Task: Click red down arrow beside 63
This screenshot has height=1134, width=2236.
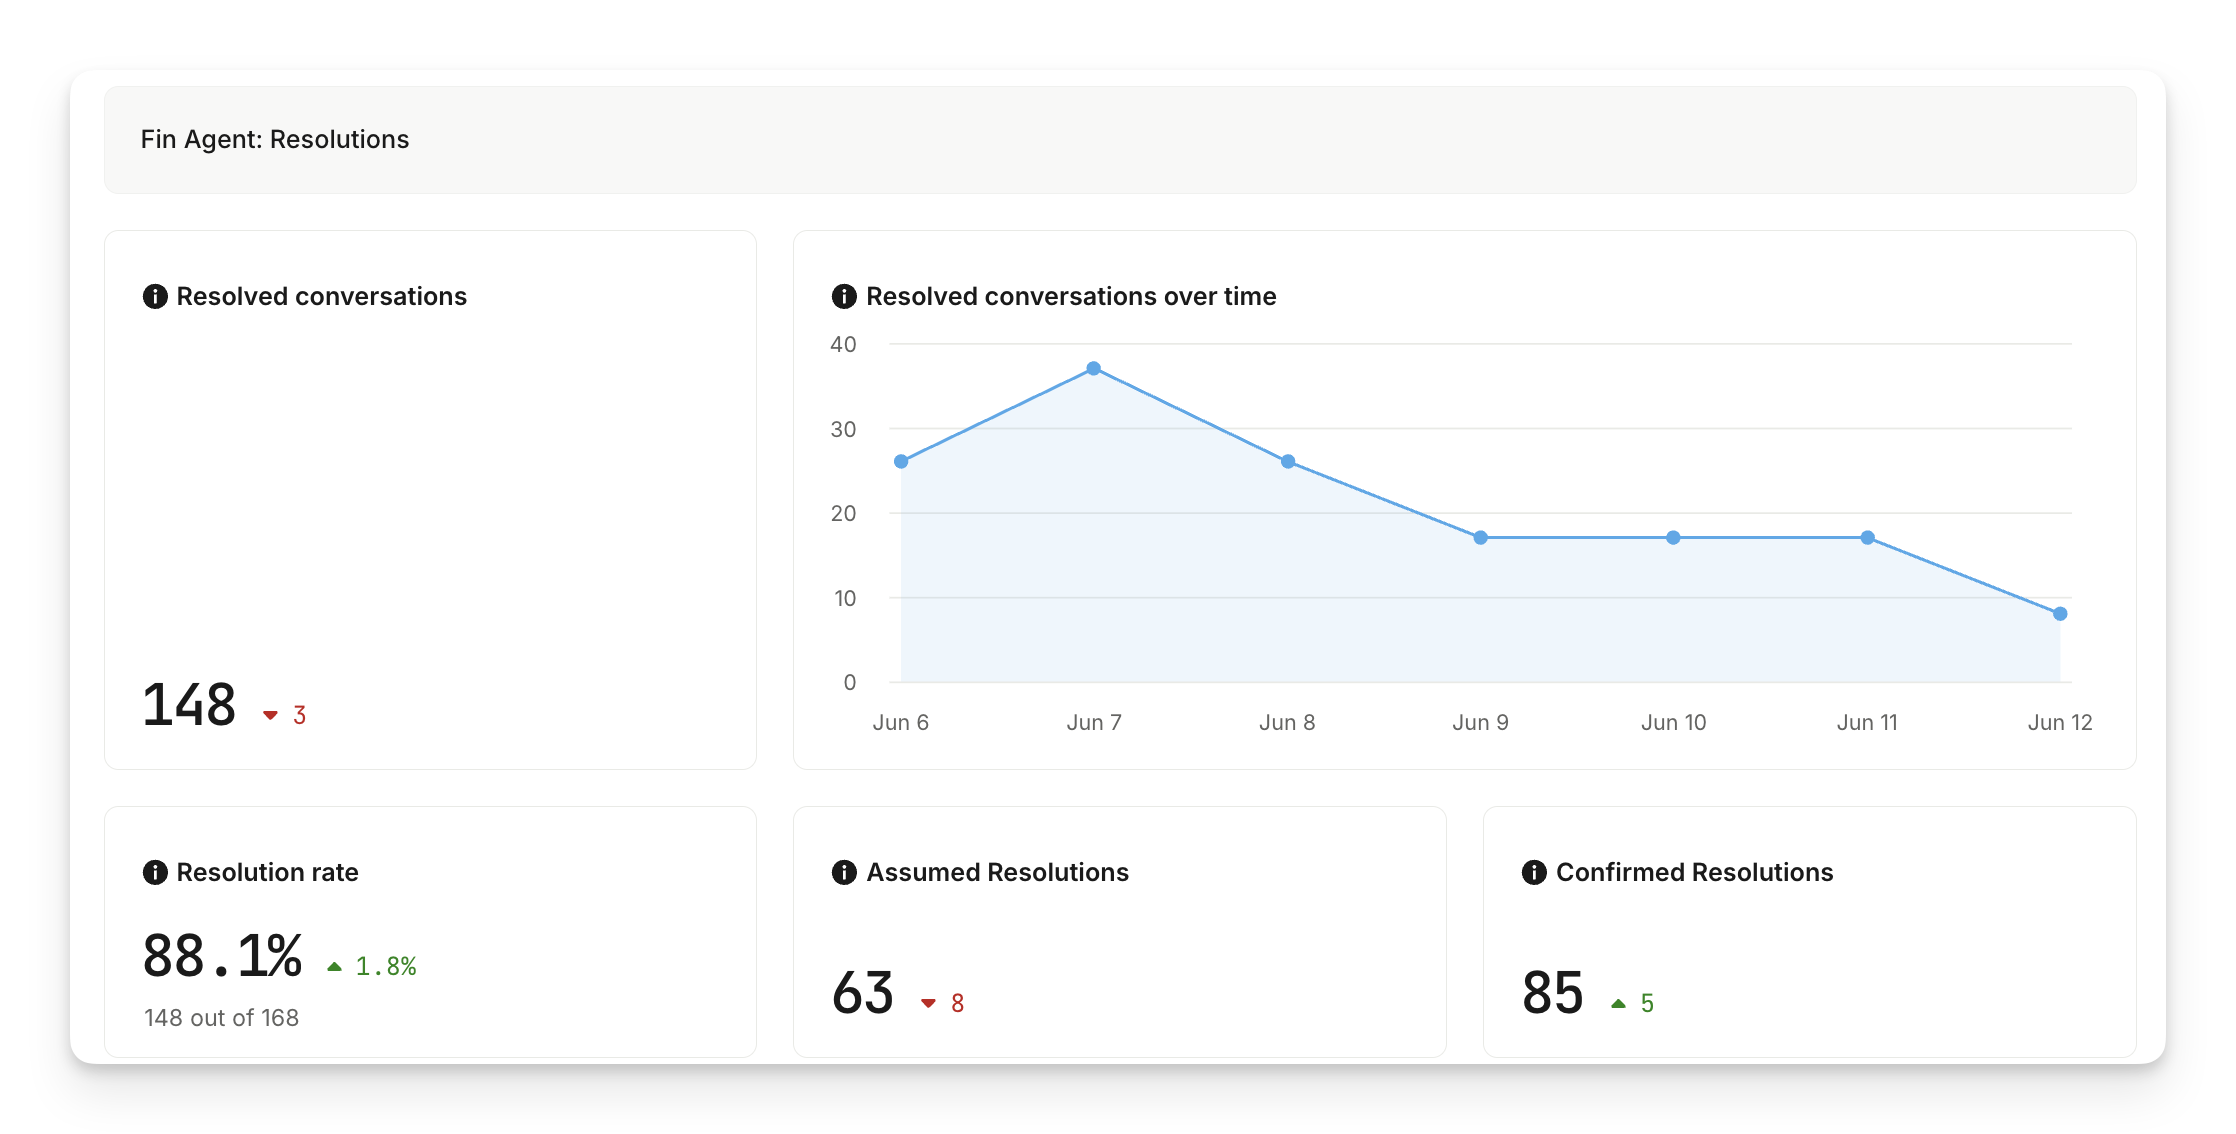Action: pos(928,1003)
